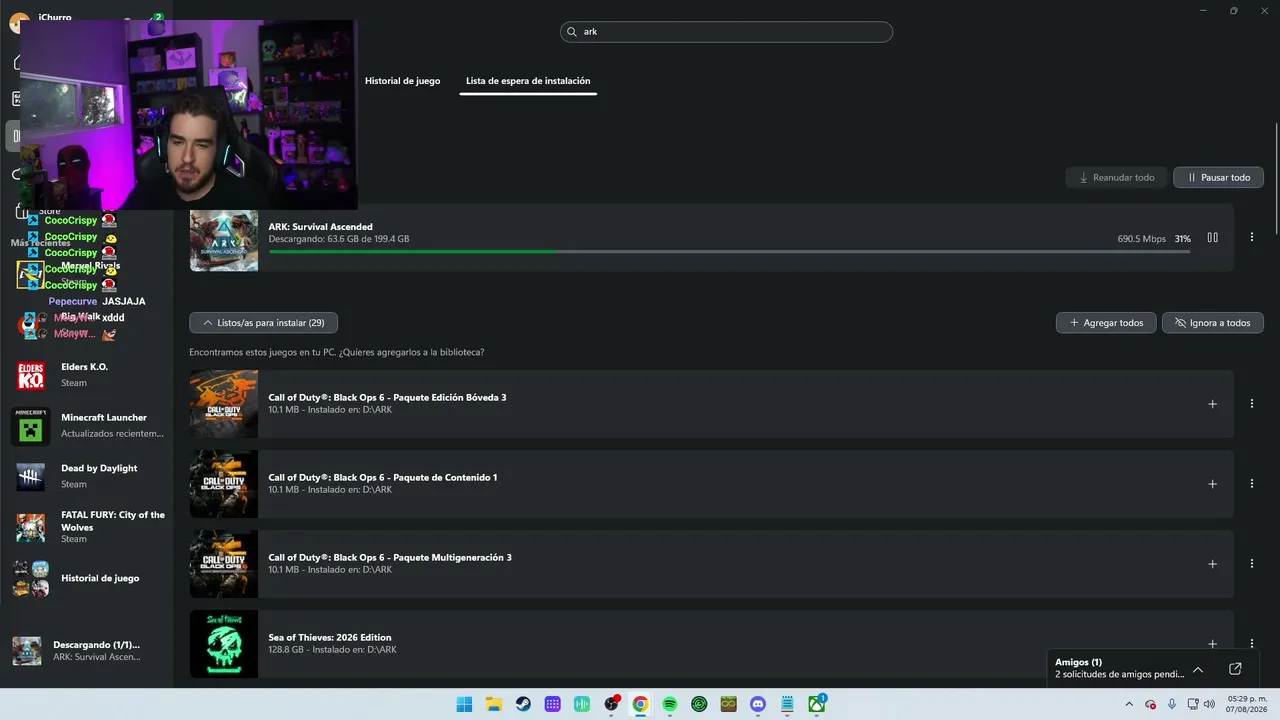Click Ignora a todos button

[1213, 323]
